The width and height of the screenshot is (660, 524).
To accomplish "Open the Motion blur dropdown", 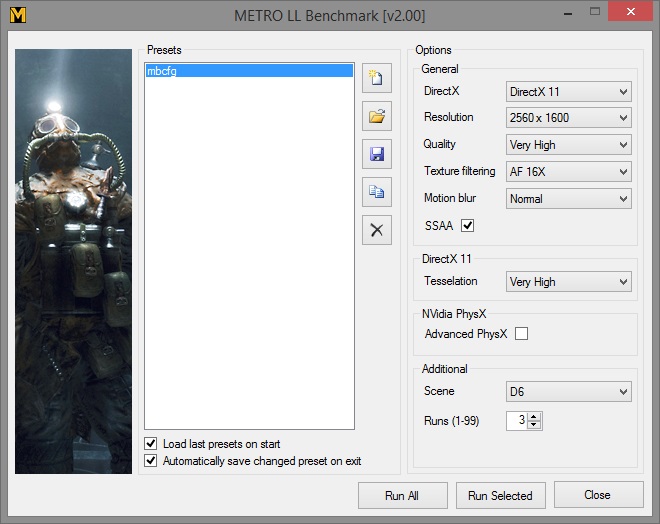I will (569, 199).
